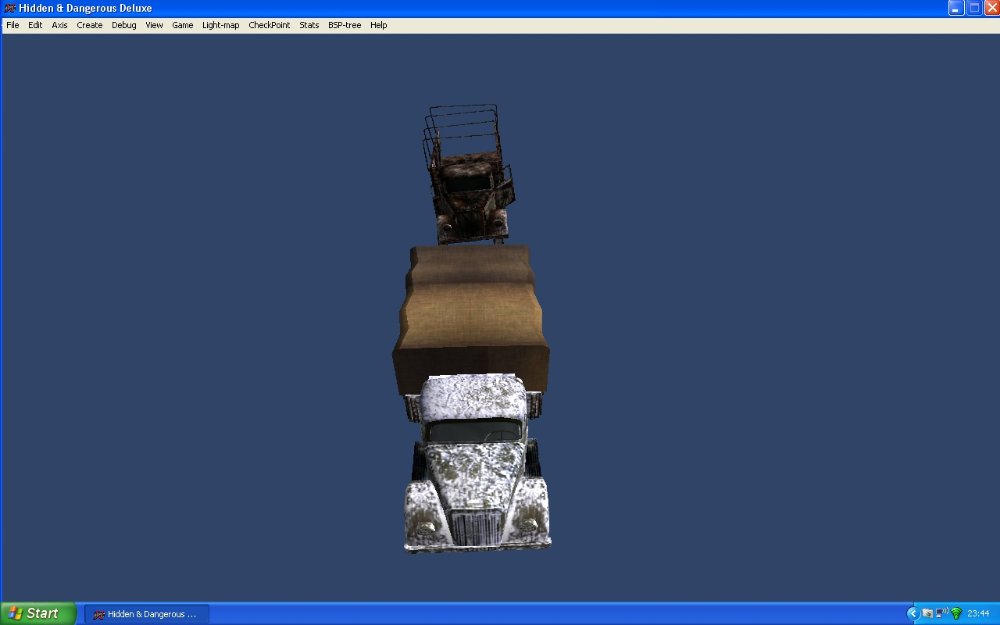Viewport: 1000px width, 625px height.
Task: Open the Stats menu
Action: pyautogui.click(x=309, y=25)
